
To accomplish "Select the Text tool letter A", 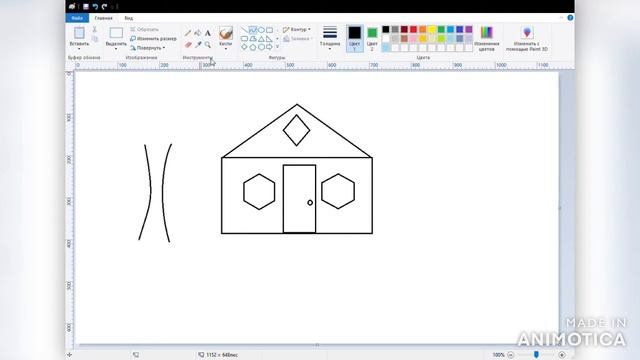I will (208, 33).
